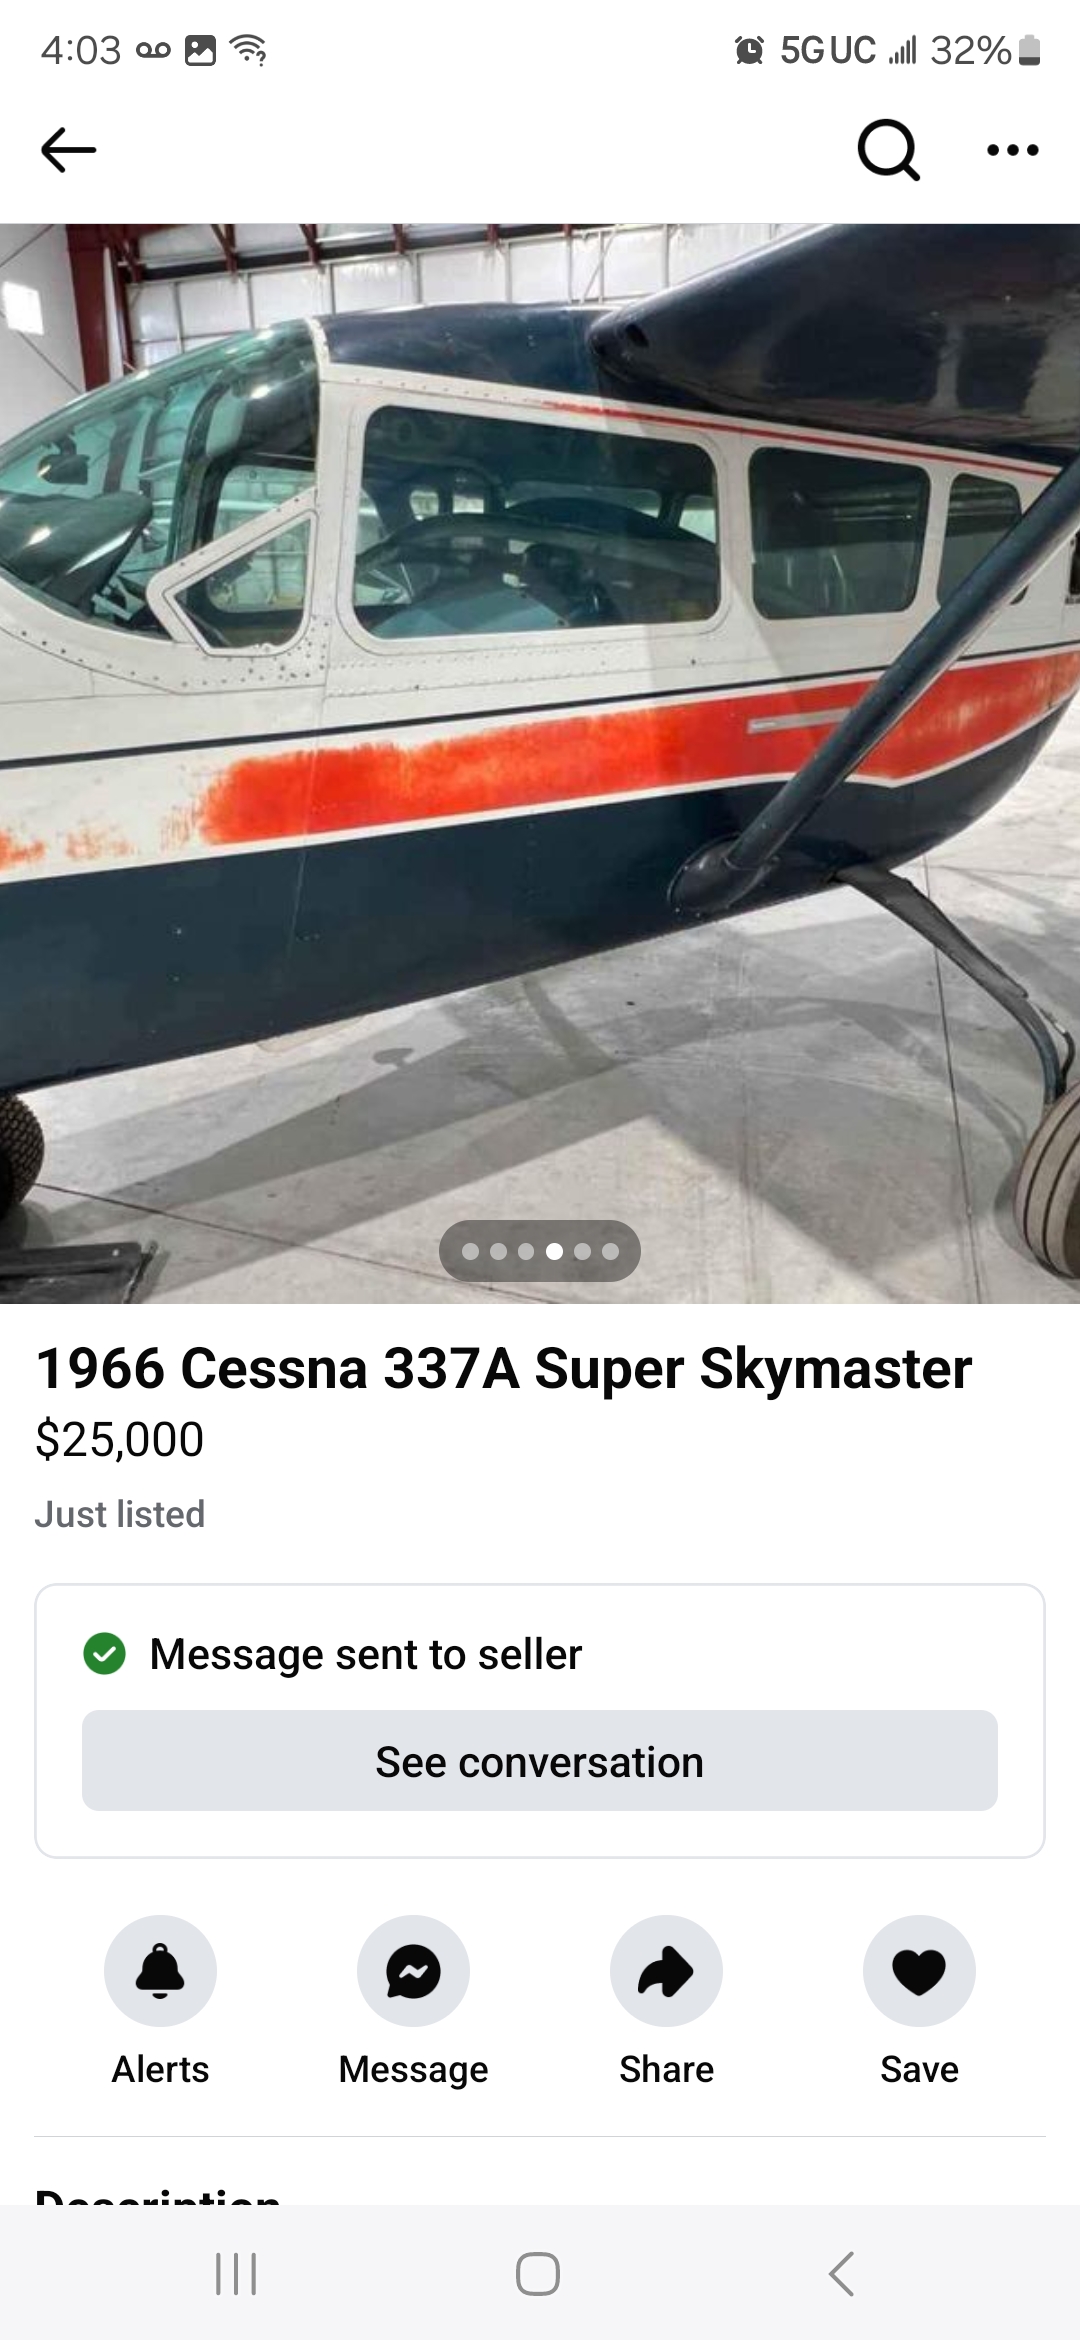Viewport: 1080px width, 2340px height.
Task: Tap the Share arrow icon
Action: (666, 1971)
